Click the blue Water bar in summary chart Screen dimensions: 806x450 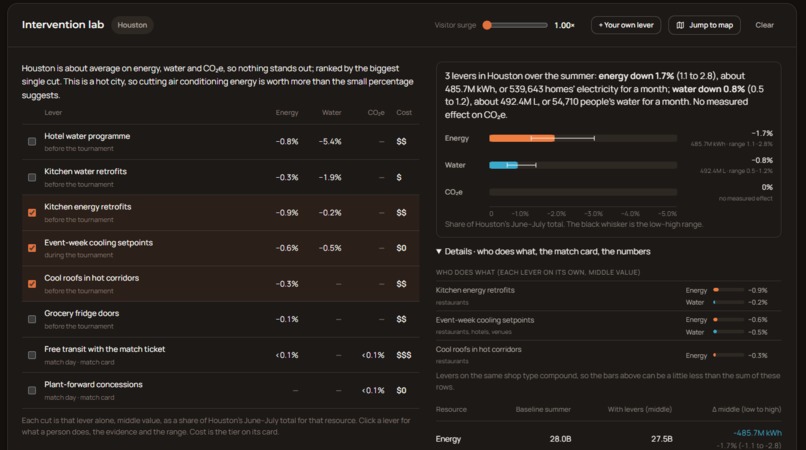point(503,165)
